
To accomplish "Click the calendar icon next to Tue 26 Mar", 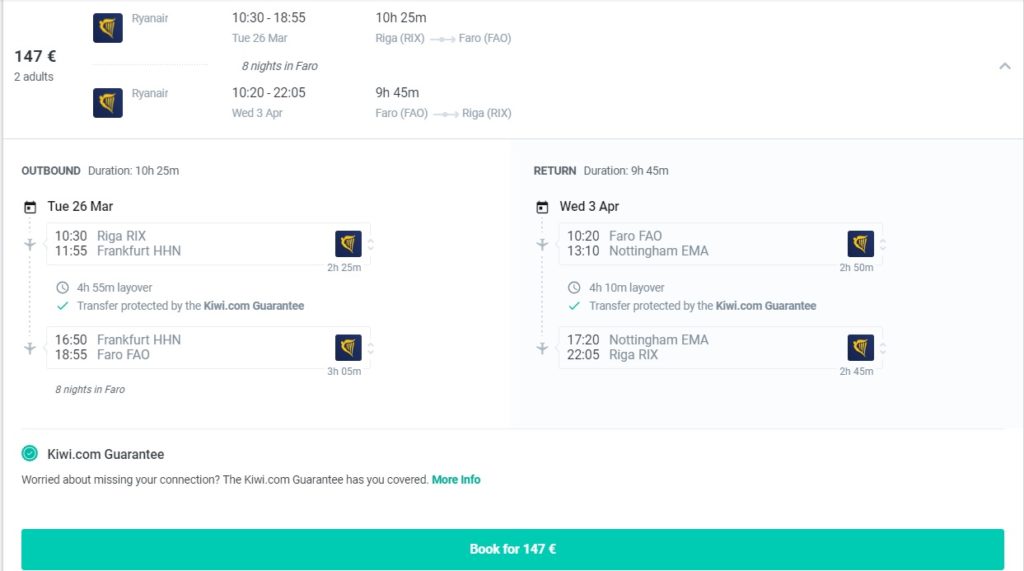I will coord(30,207).
